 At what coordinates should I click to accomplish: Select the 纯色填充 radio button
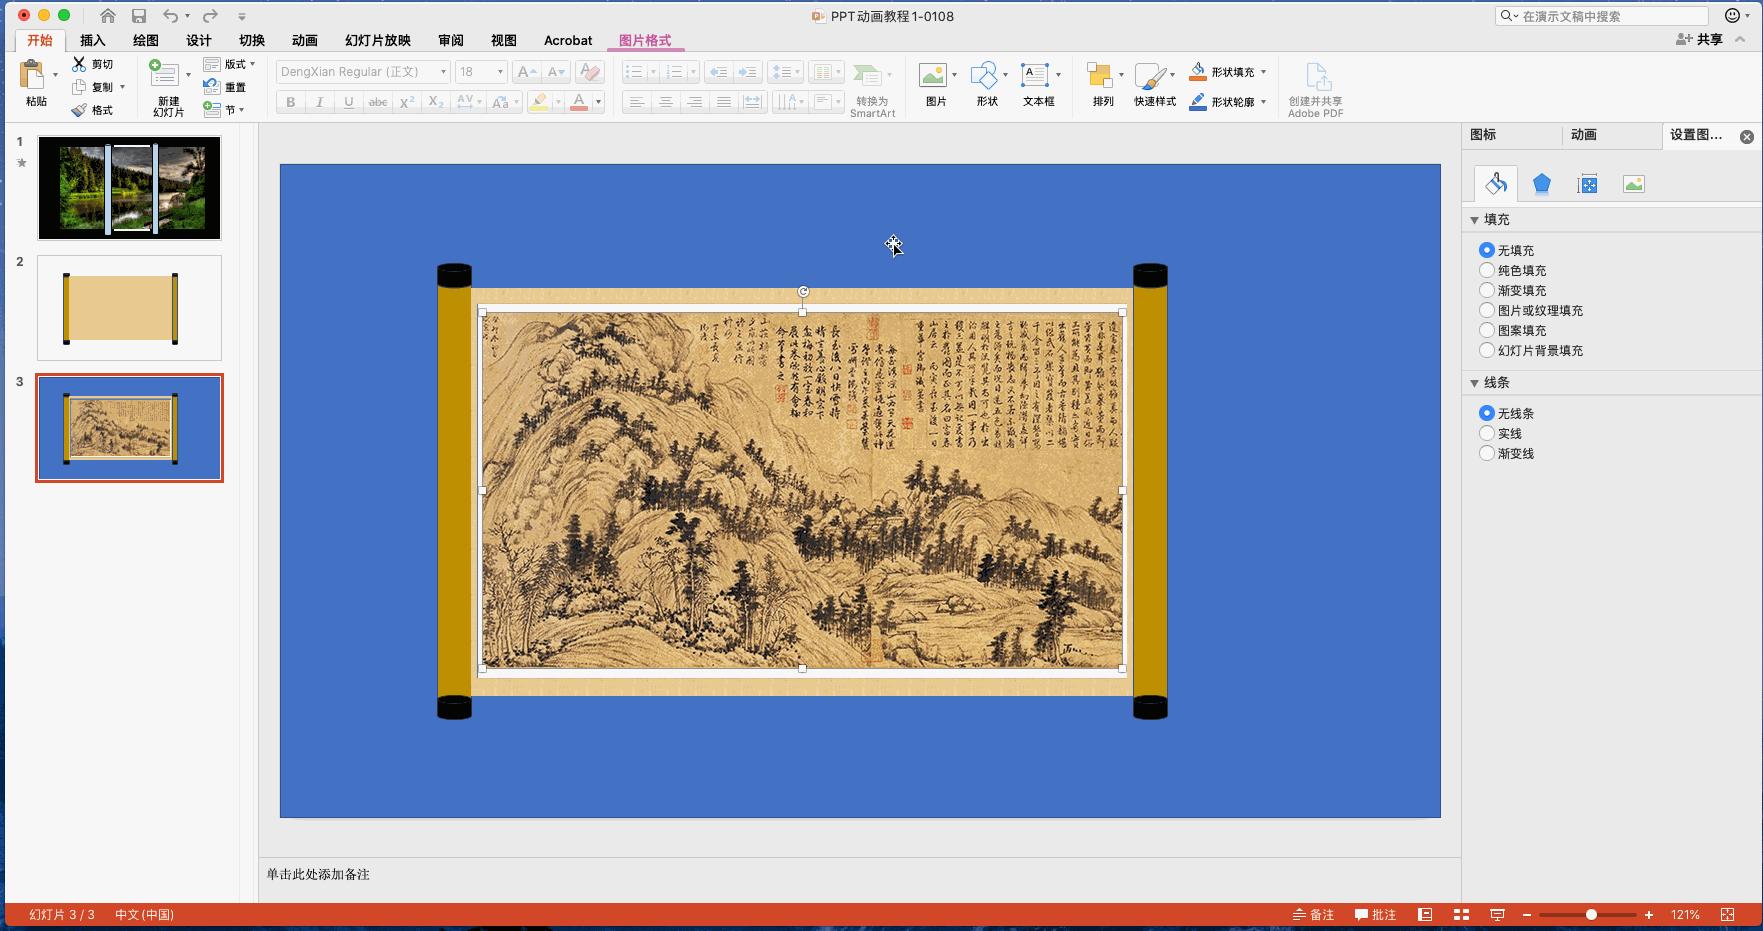coord(1487,270)
